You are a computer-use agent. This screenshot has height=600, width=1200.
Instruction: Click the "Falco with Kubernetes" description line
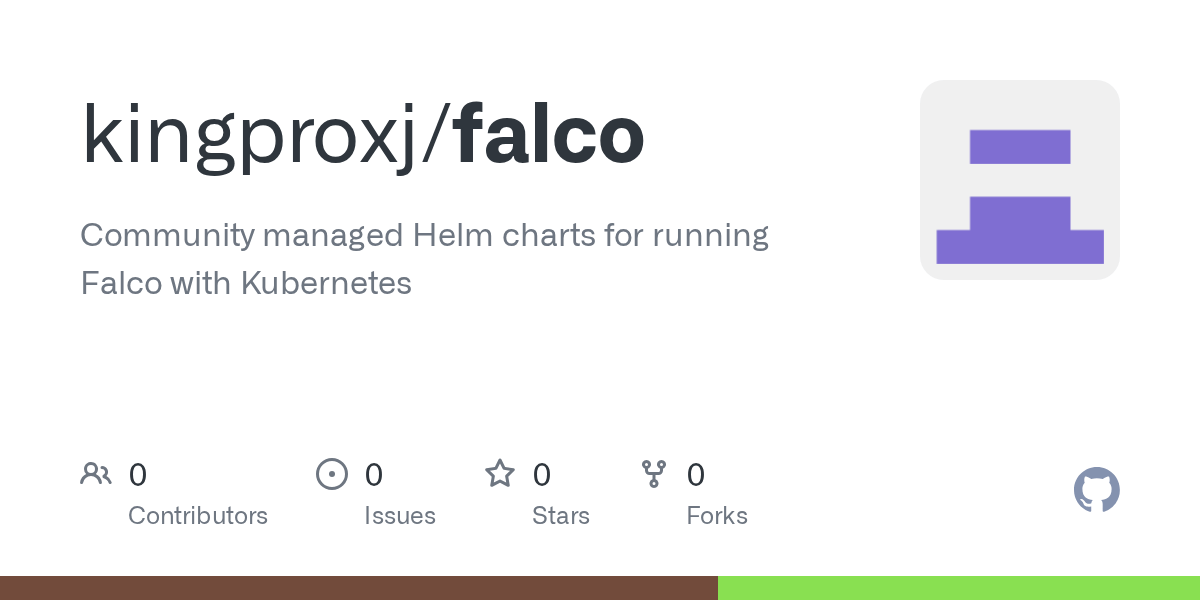tap(246, 283)
